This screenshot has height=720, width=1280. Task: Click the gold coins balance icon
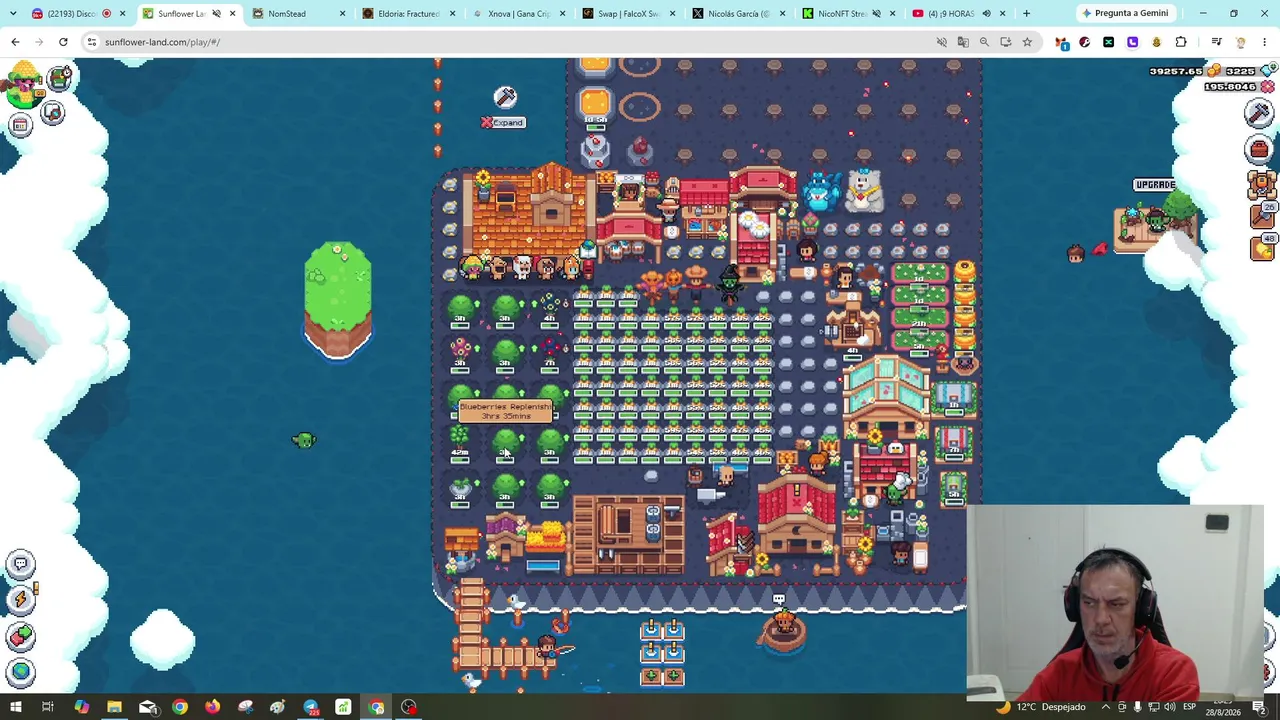1214,71
